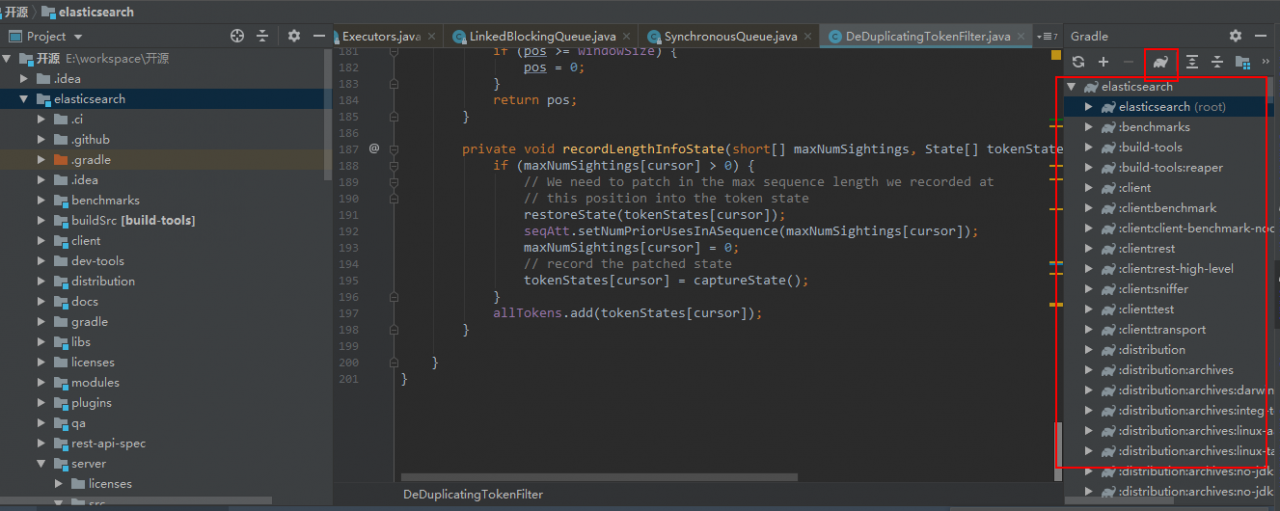Click folder icon of buildSrc module
Screen dimensions: 1280x511
60,220
